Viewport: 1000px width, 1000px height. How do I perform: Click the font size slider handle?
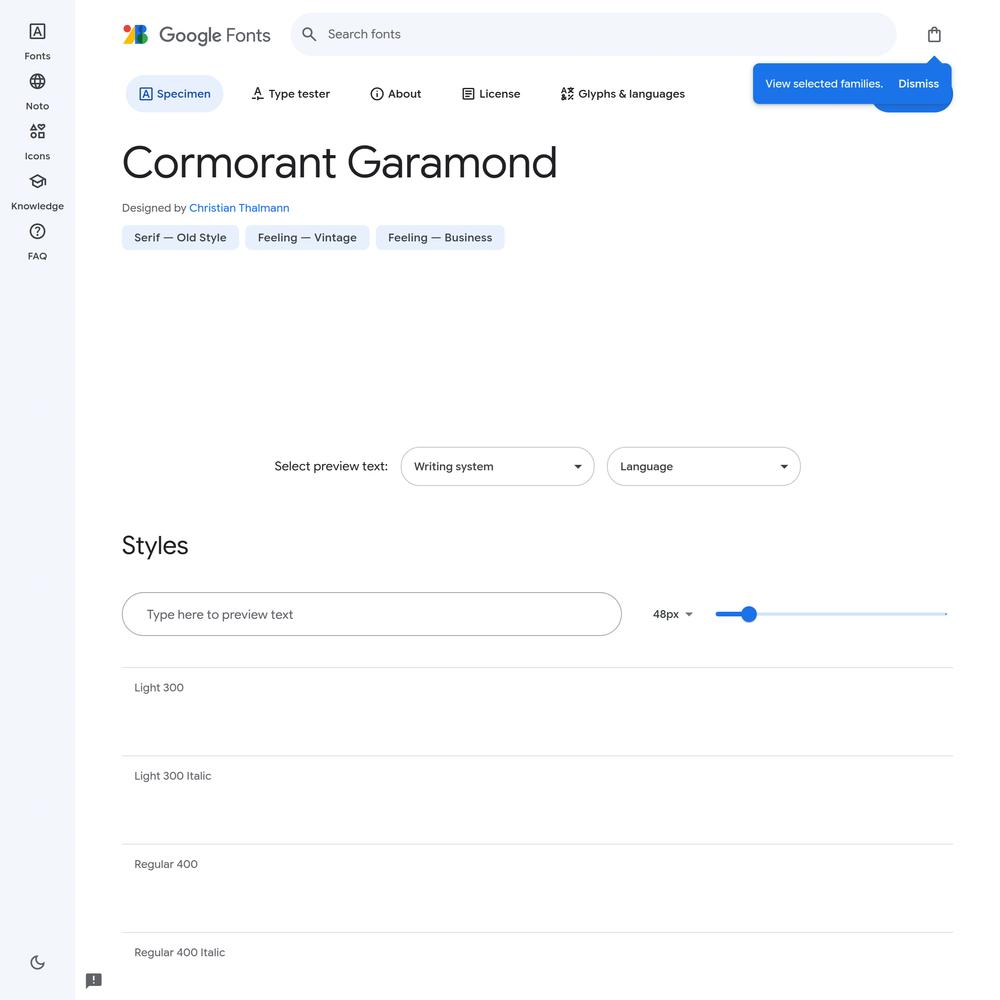(749, 614)
